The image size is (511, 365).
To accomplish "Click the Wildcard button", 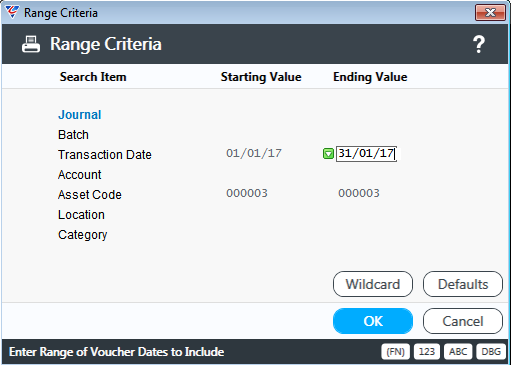I will click(x=373, y=284).
